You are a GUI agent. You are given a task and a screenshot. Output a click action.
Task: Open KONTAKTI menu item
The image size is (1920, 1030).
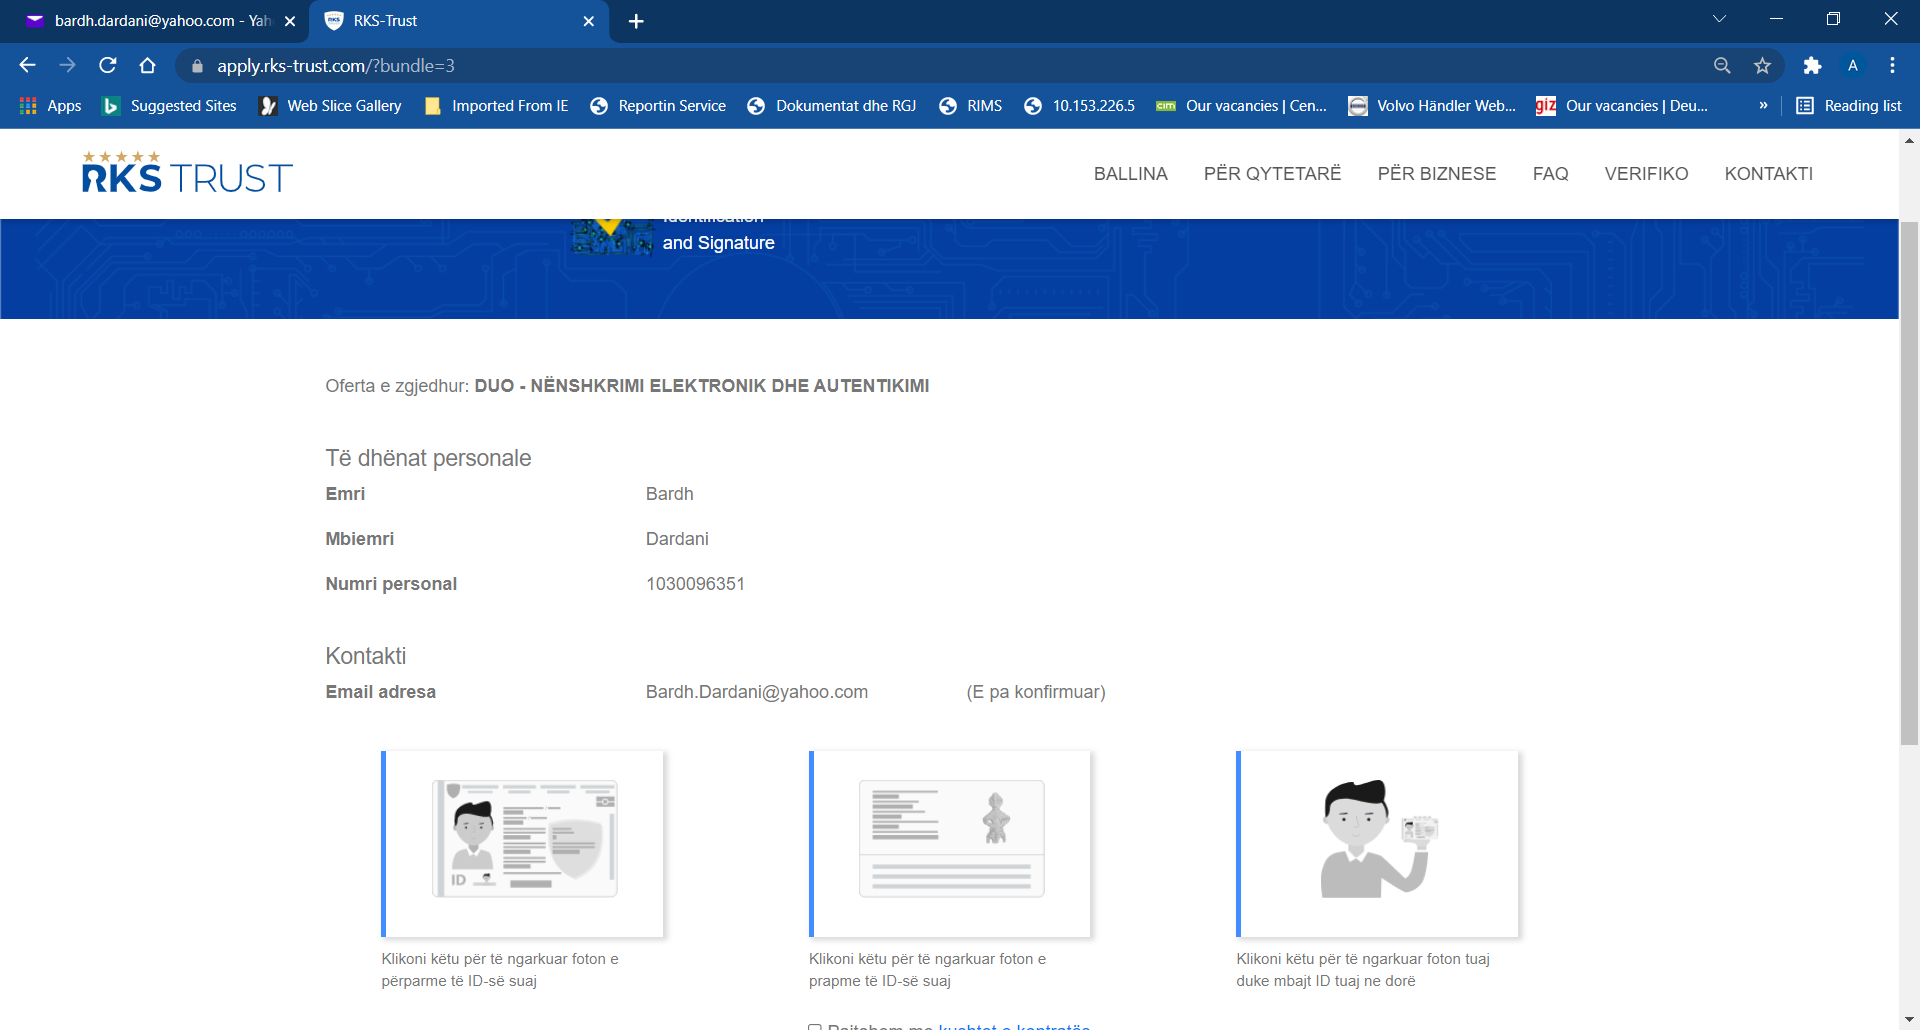coord(1768,174)
